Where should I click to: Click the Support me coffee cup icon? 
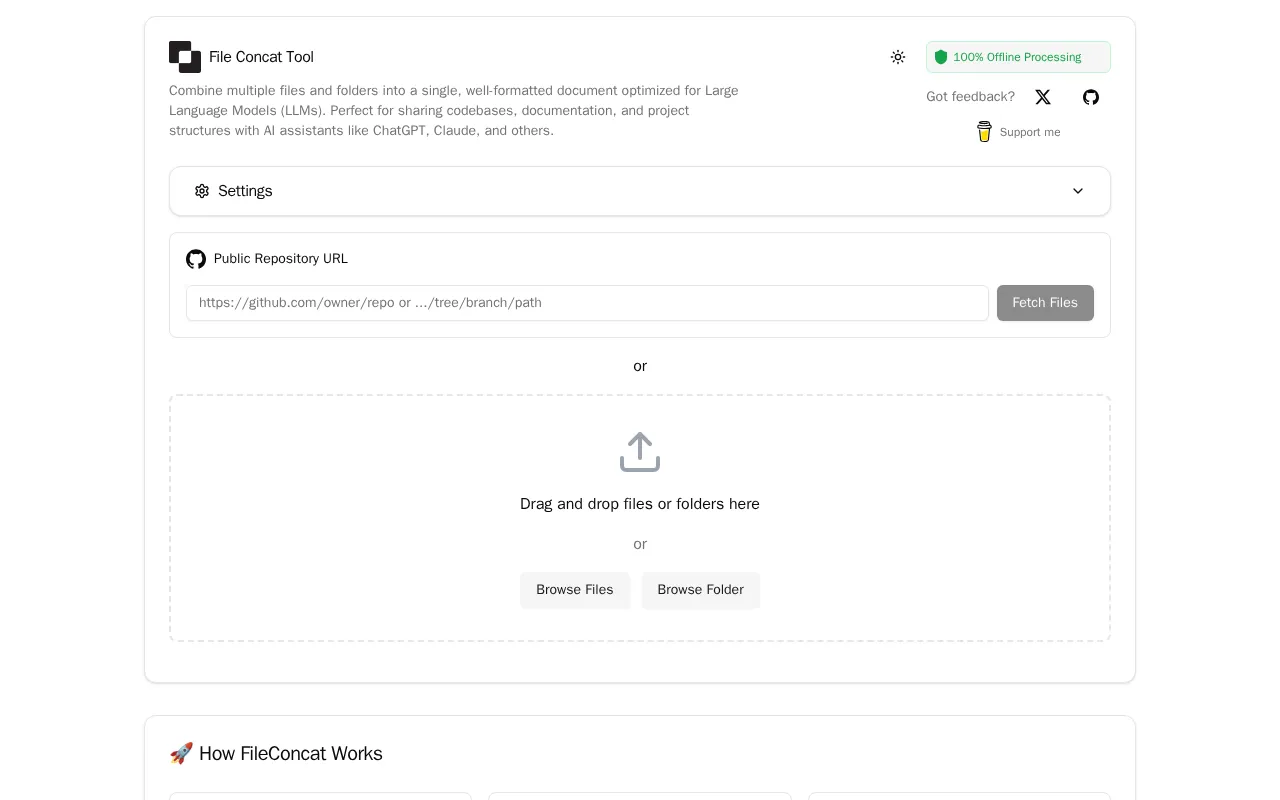click(984, 131)
